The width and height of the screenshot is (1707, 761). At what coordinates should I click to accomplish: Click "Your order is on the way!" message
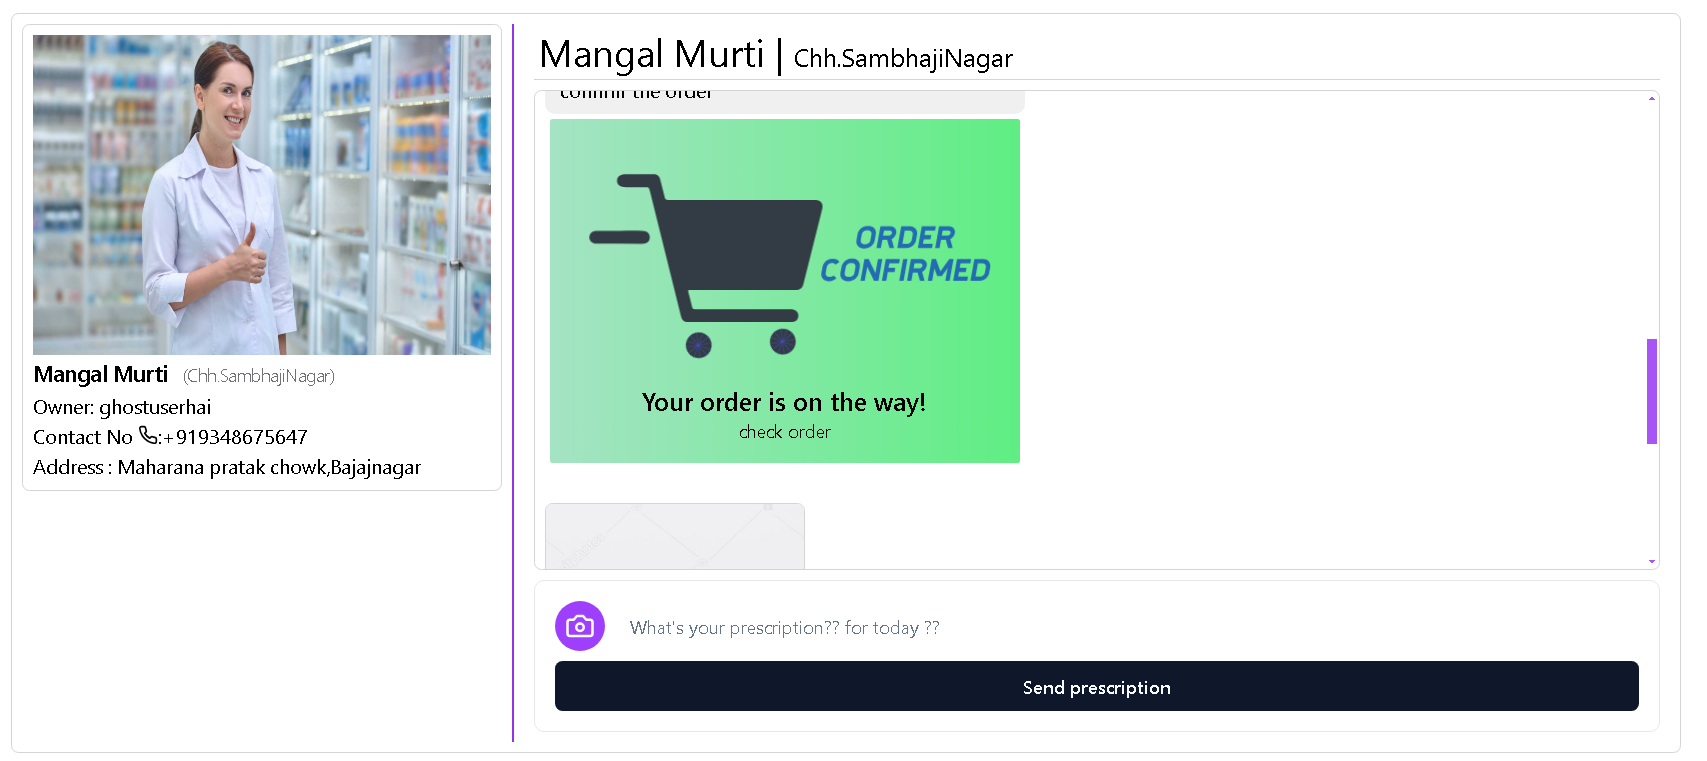(784, 402)
